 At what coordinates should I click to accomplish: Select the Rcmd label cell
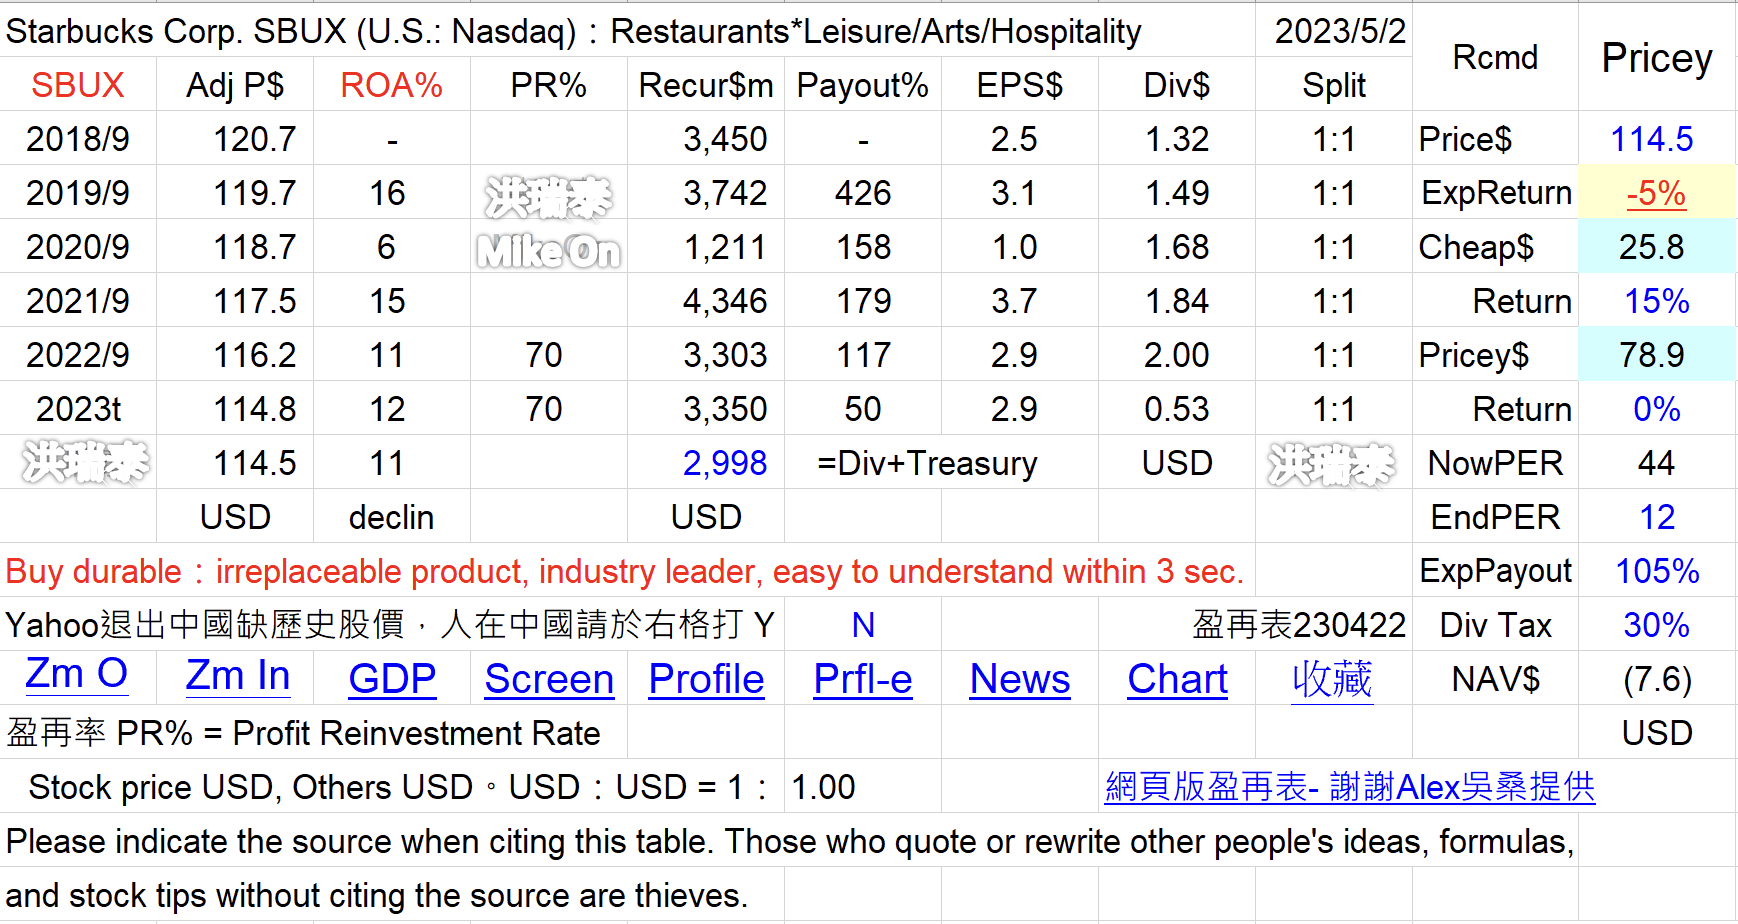1495,57
